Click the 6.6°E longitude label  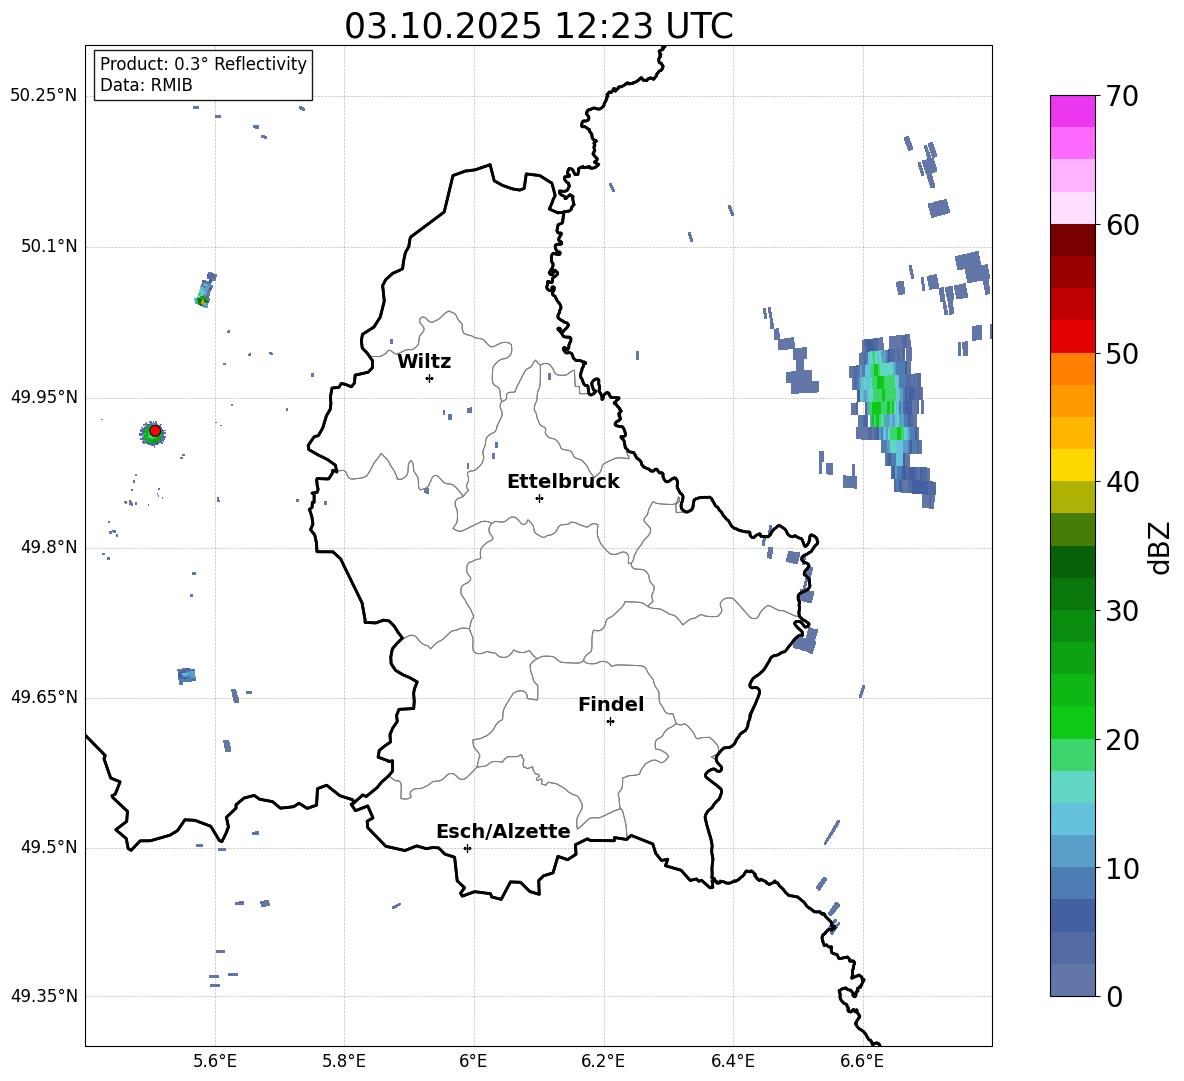coord(862,1061)
